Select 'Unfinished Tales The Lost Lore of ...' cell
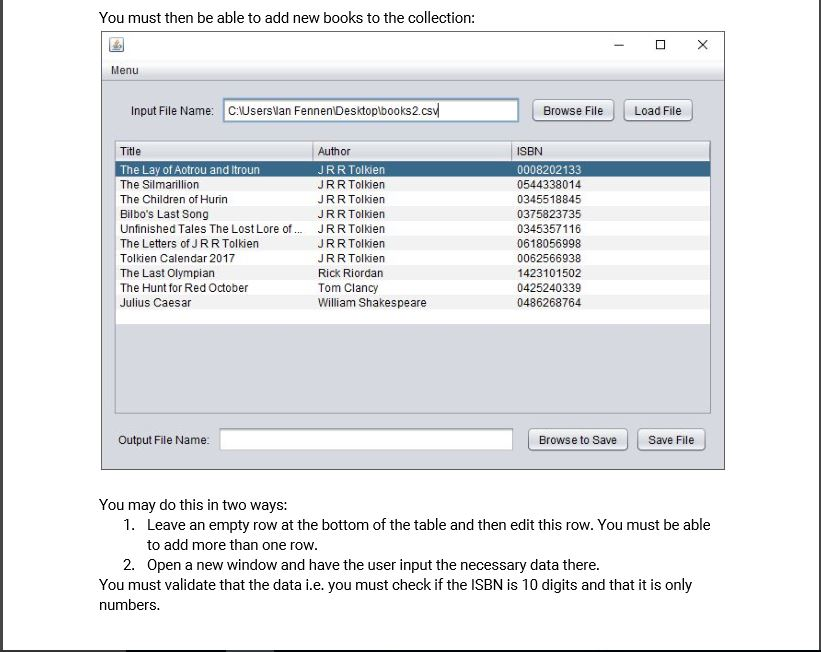Image resolution: width=821 pixels, height=652 pixels. click(214, 229)
